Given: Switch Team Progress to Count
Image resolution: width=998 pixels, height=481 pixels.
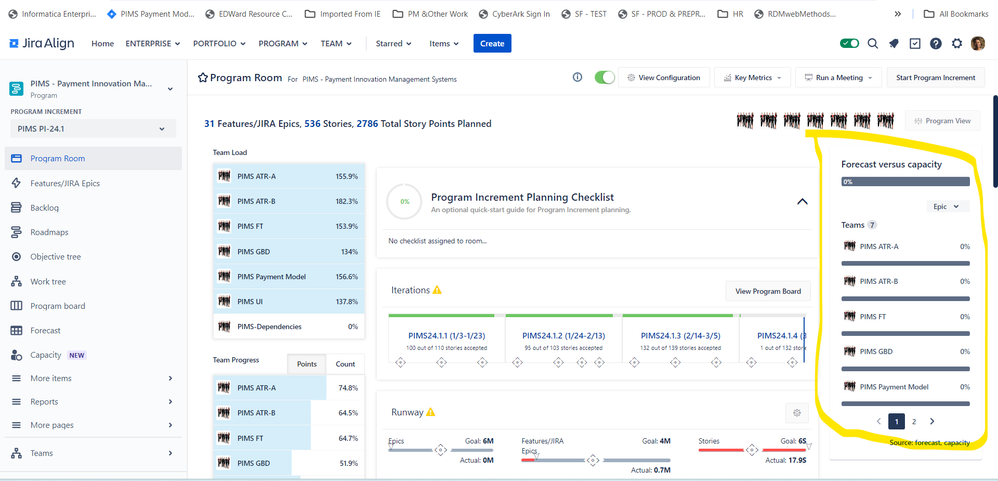Looking at the screenshot, I should [346, 364].
